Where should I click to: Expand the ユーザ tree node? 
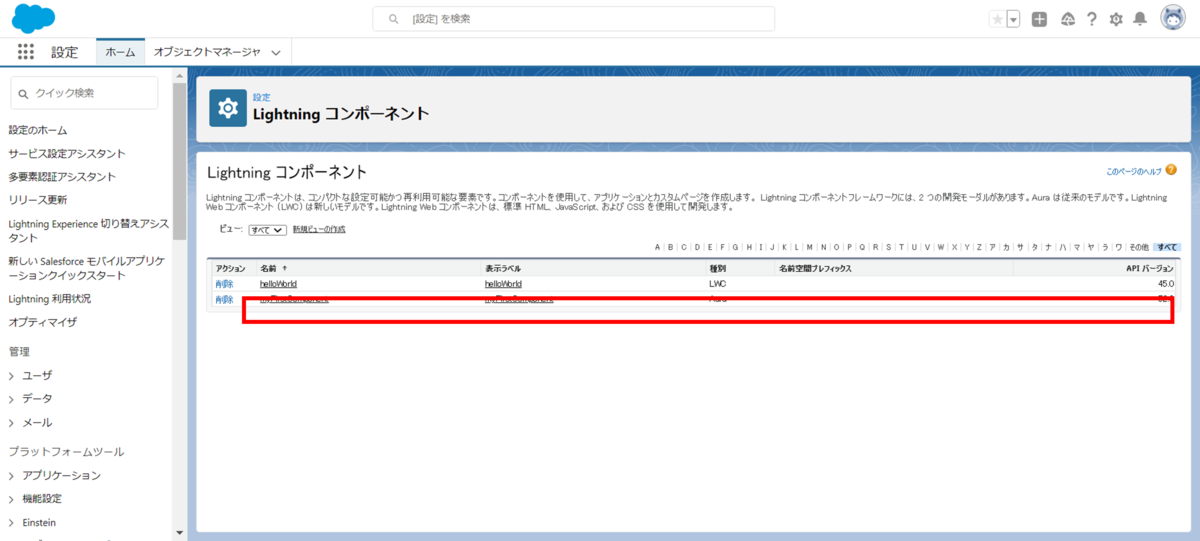[x=12, y=376]
